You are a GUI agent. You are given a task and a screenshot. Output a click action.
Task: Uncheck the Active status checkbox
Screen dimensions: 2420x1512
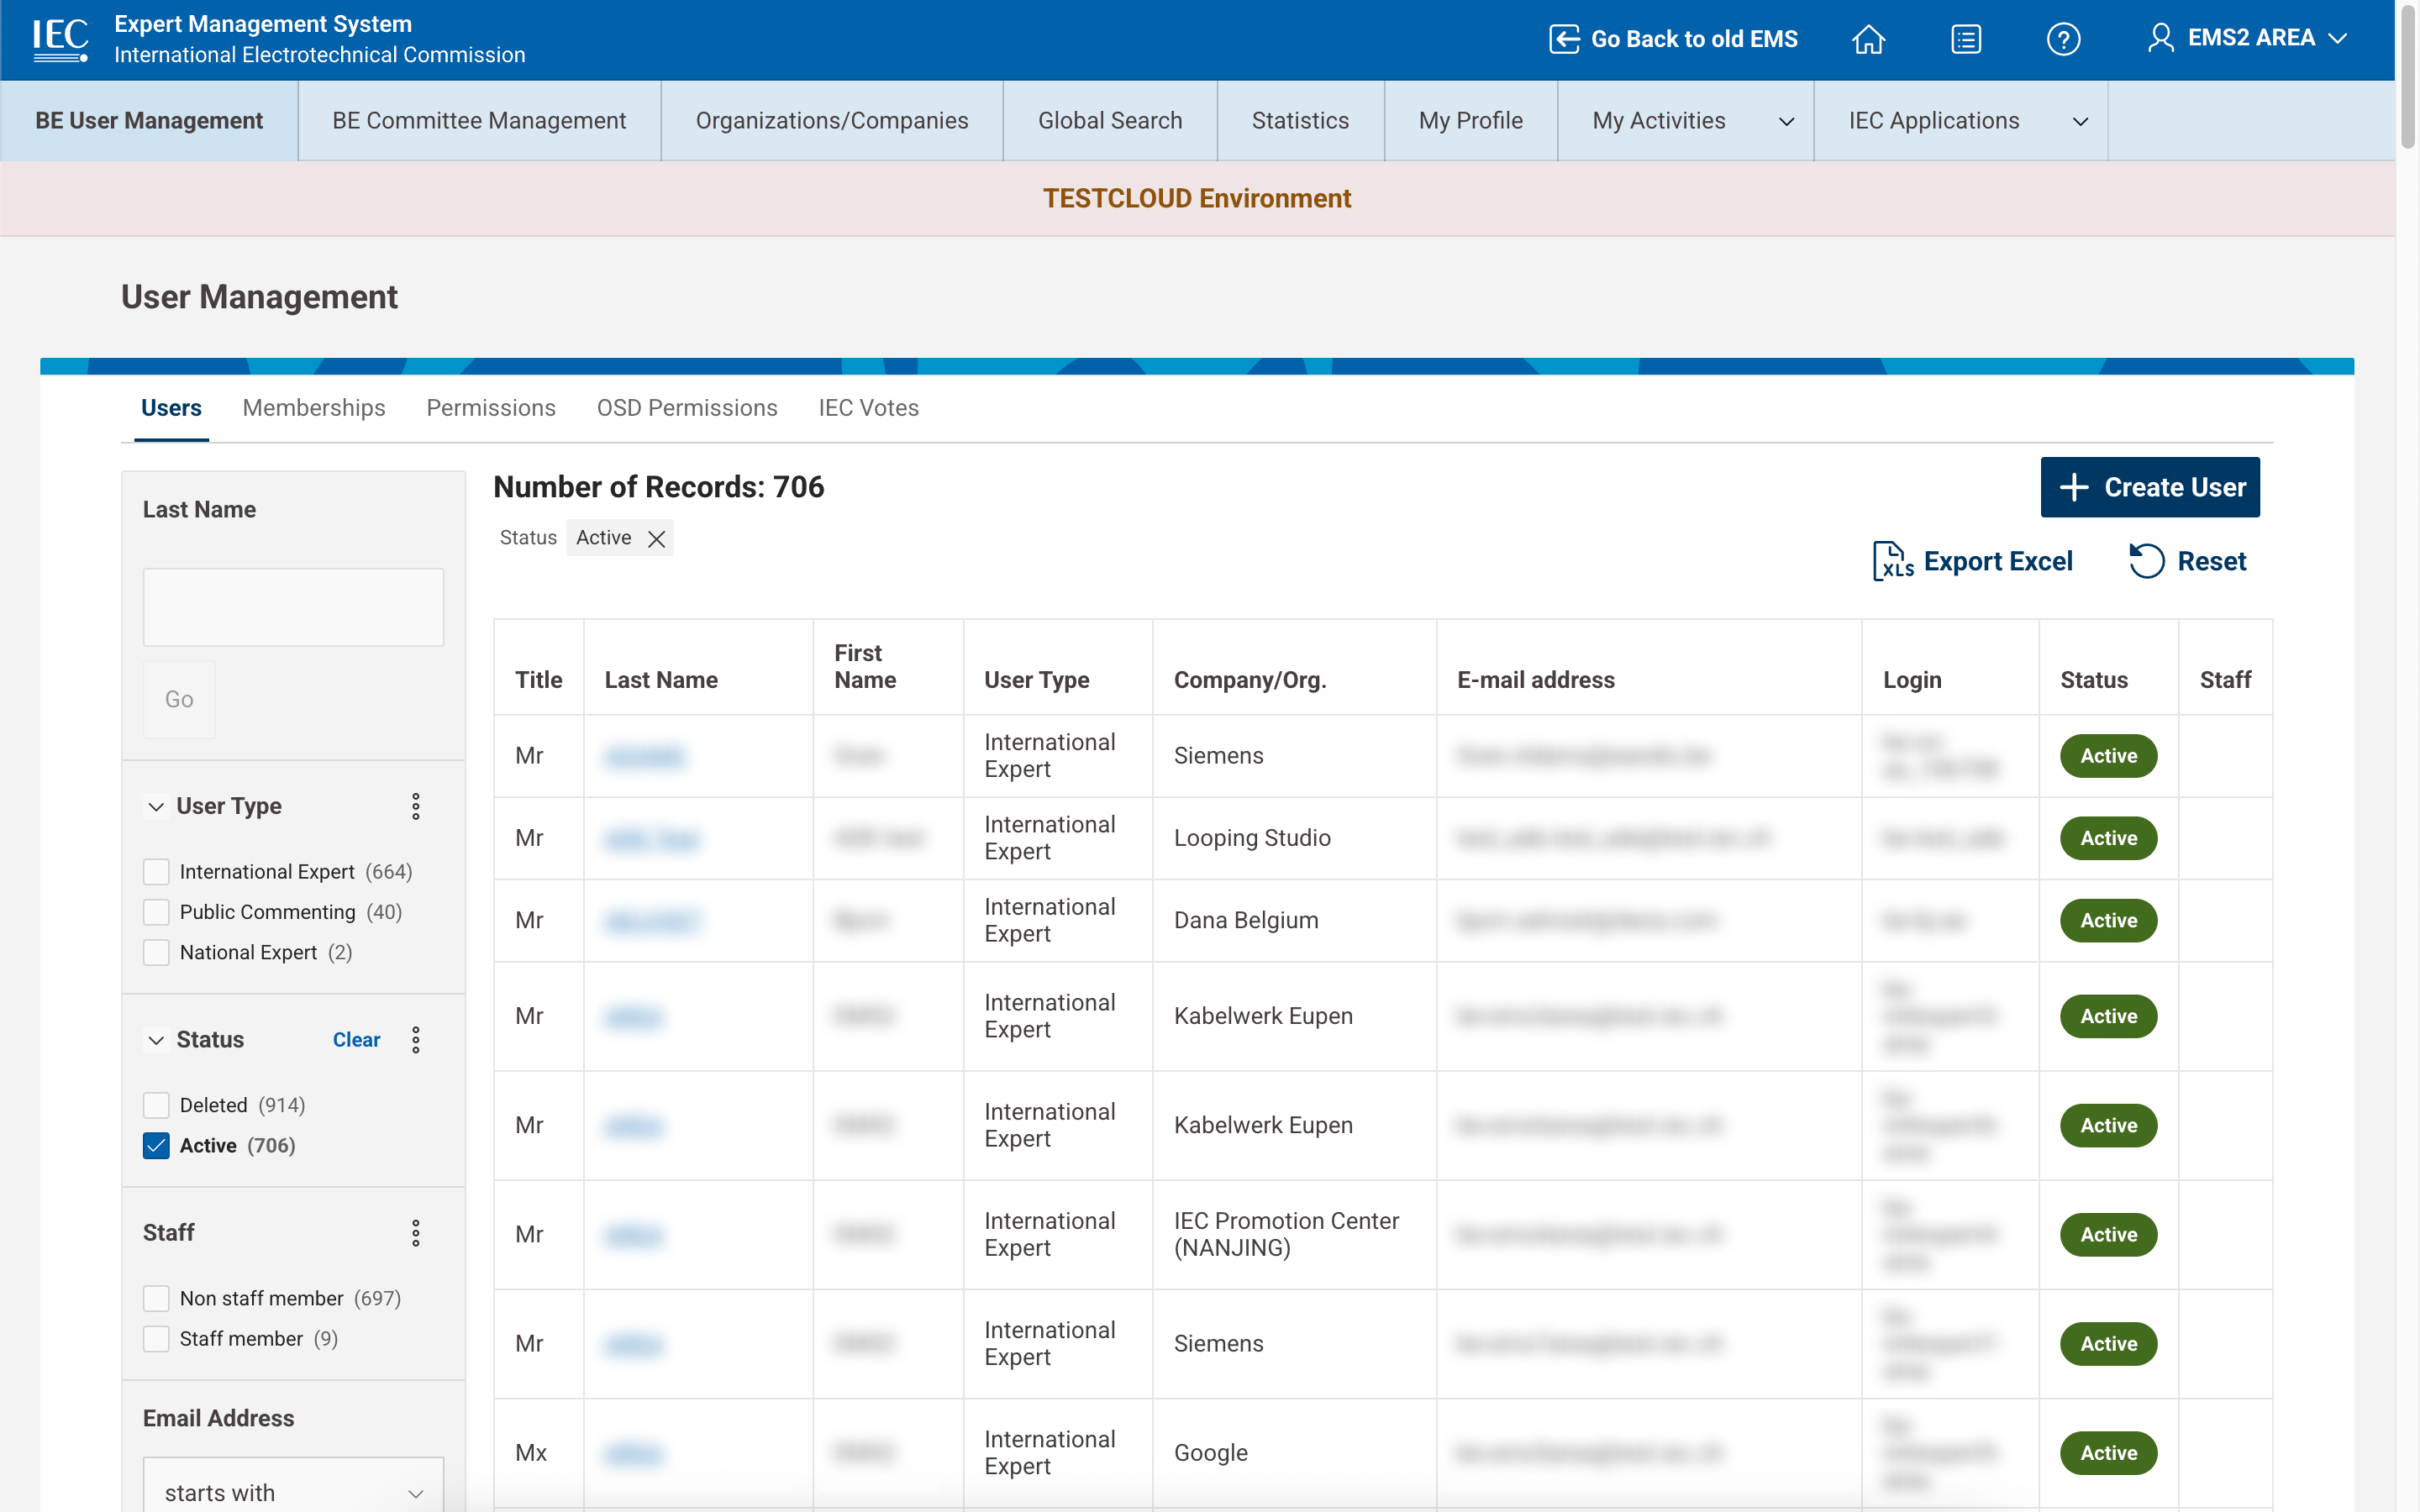(x=156, y=1146)
